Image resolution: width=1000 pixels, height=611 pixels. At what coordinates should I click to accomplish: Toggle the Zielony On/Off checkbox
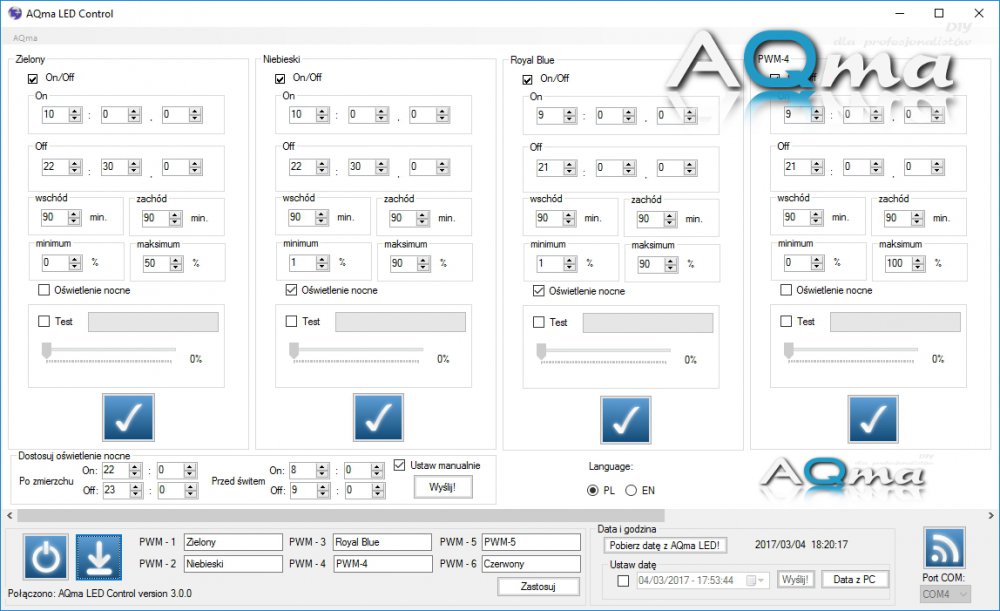[33, 78]
